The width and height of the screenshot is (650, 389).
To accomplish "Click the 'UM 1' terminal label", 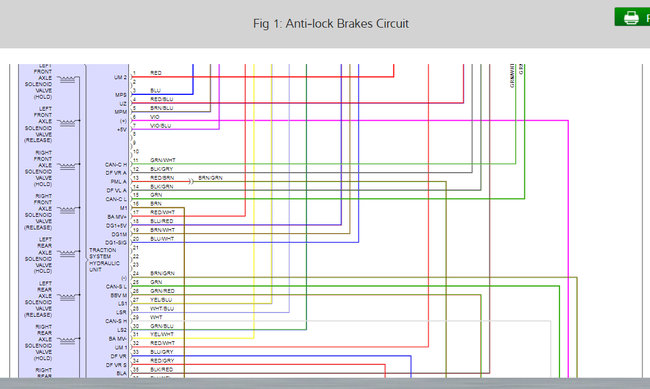I will 121,348.
